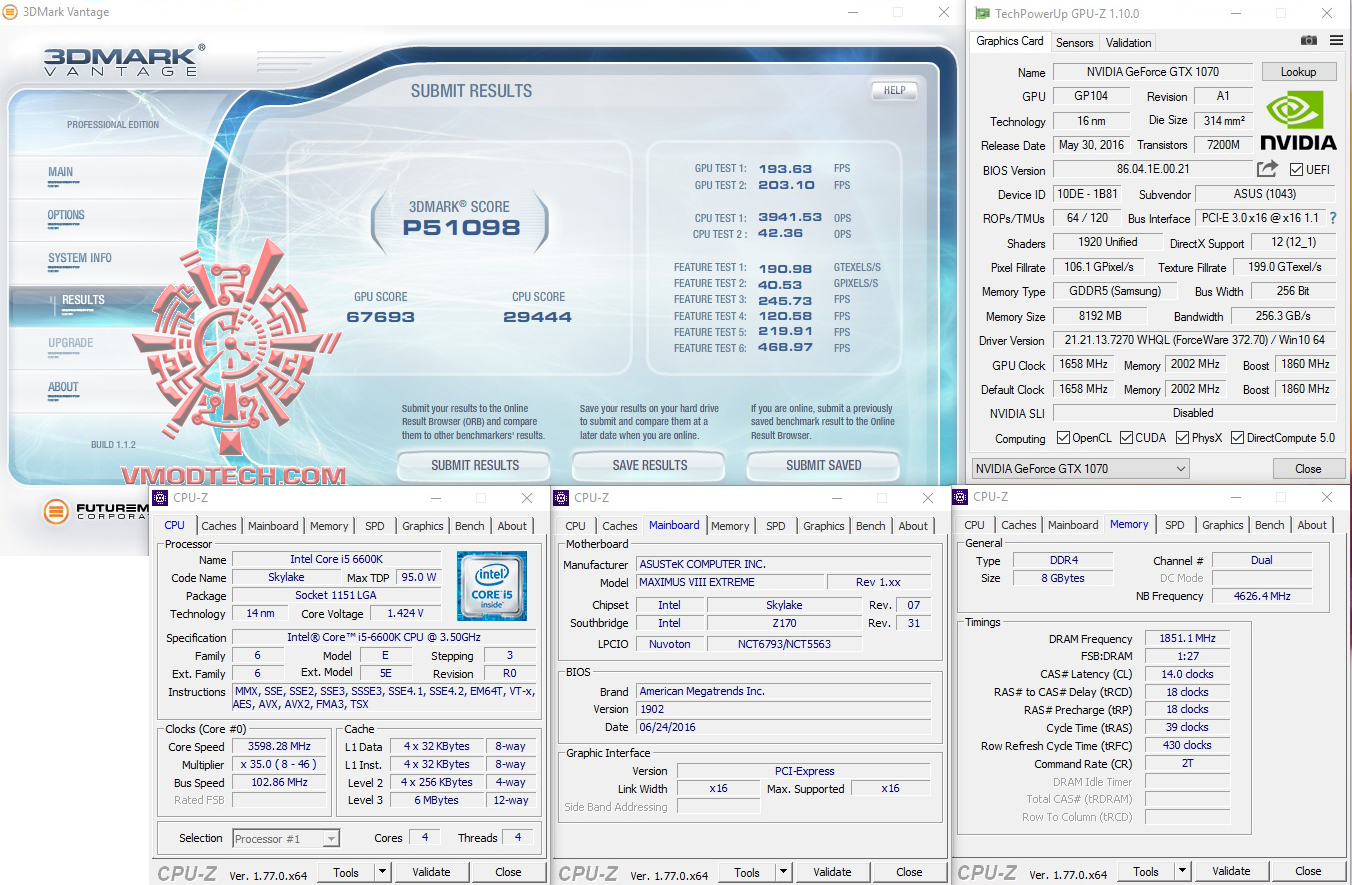1352x885 pixels.
Task: Expand Tools dropdown arrow in CPU-Z Memory window
Action: 1182,871
